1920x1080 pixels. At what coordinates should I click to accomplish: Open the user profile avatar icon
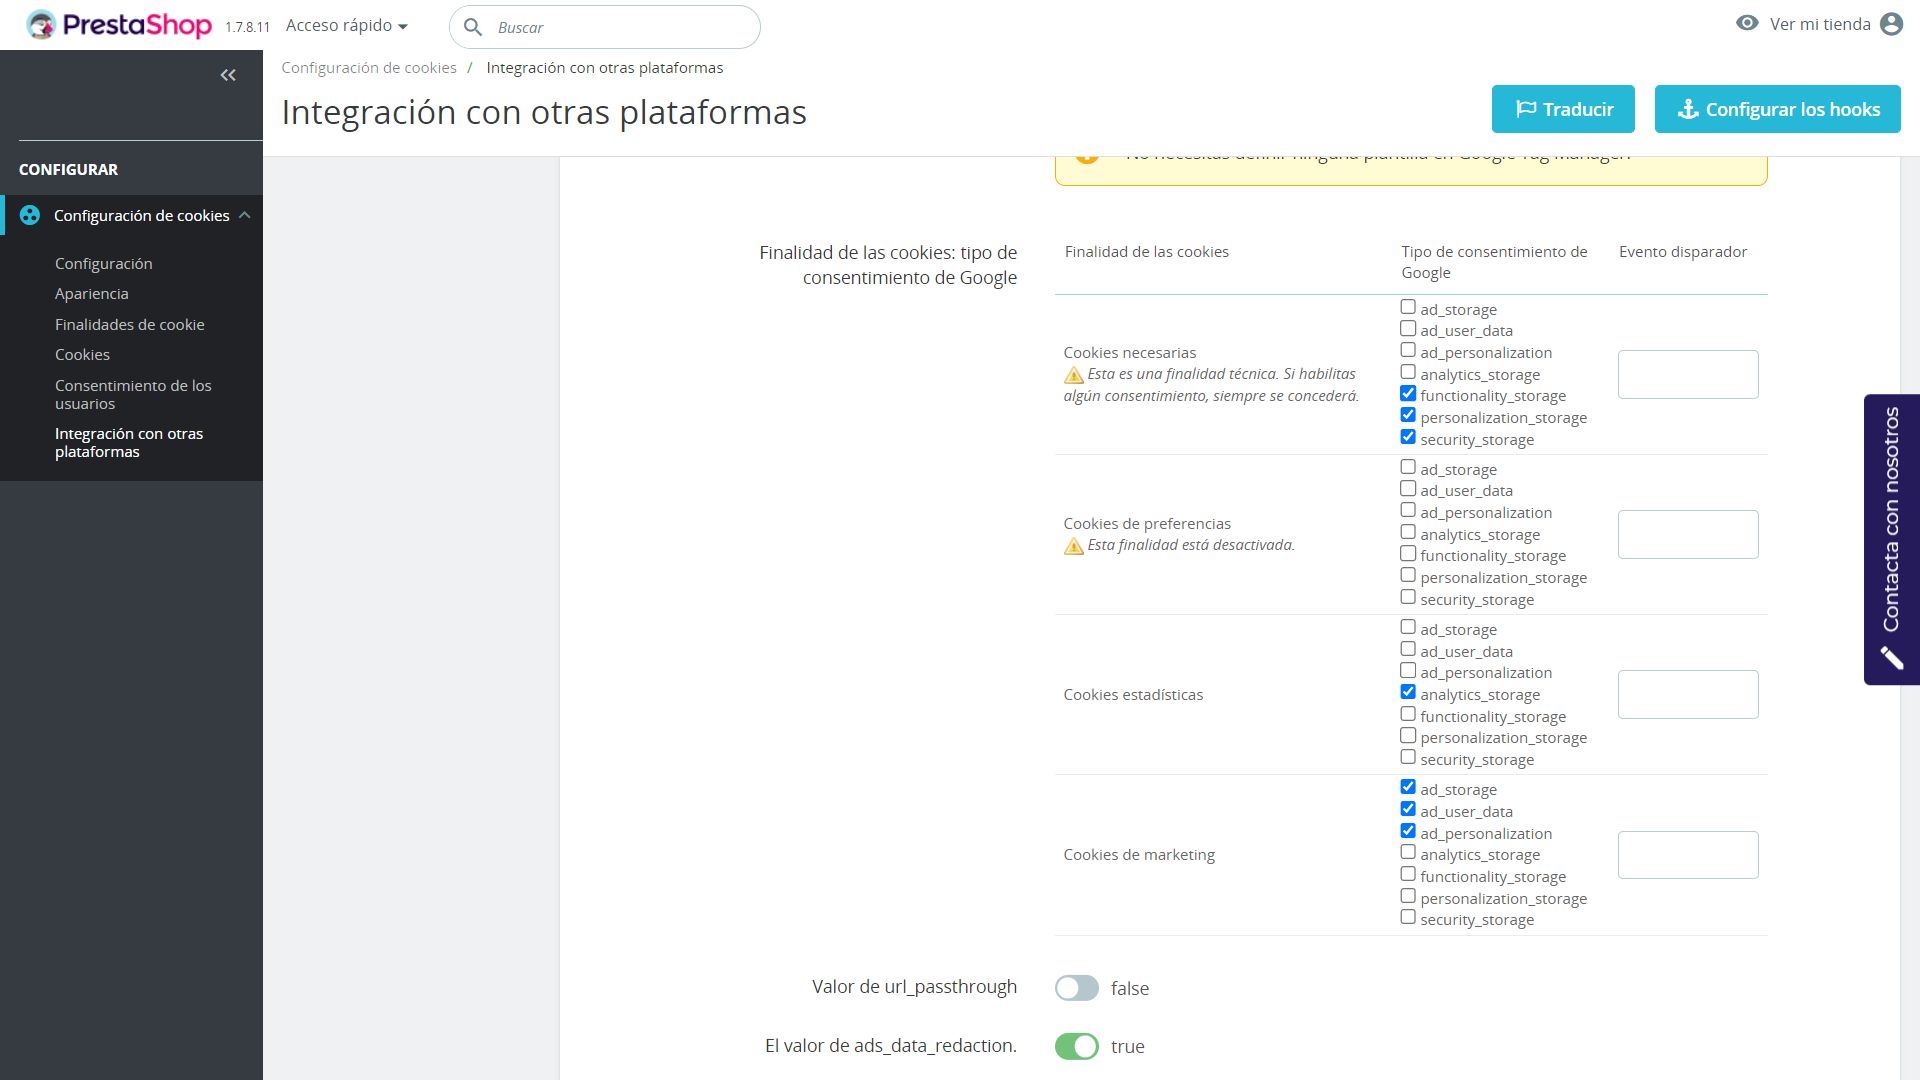pos(1890,24)
